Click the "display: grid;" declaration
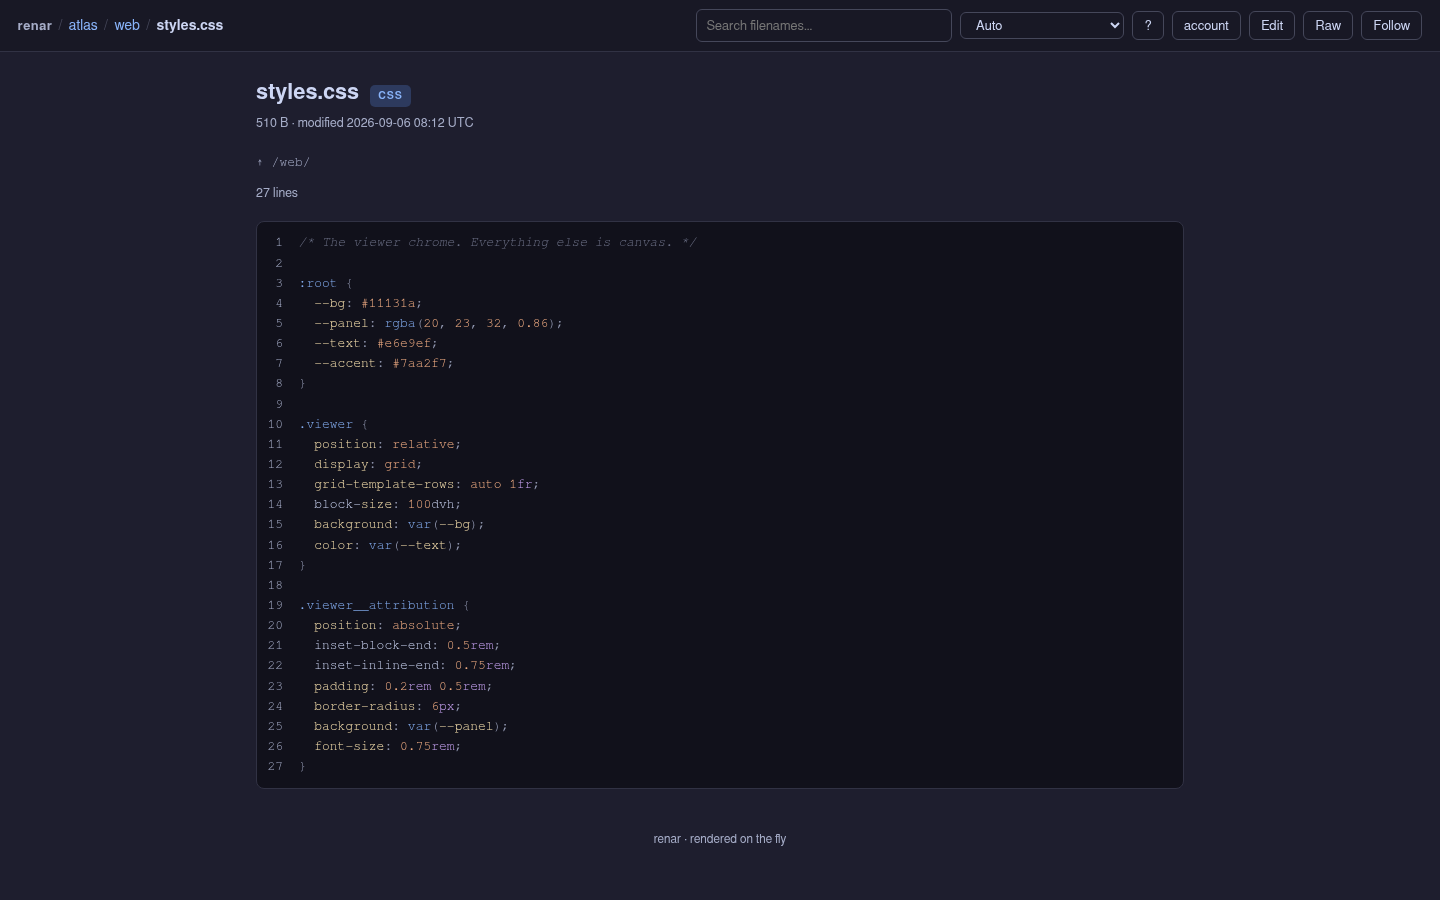 pos(368,464)
